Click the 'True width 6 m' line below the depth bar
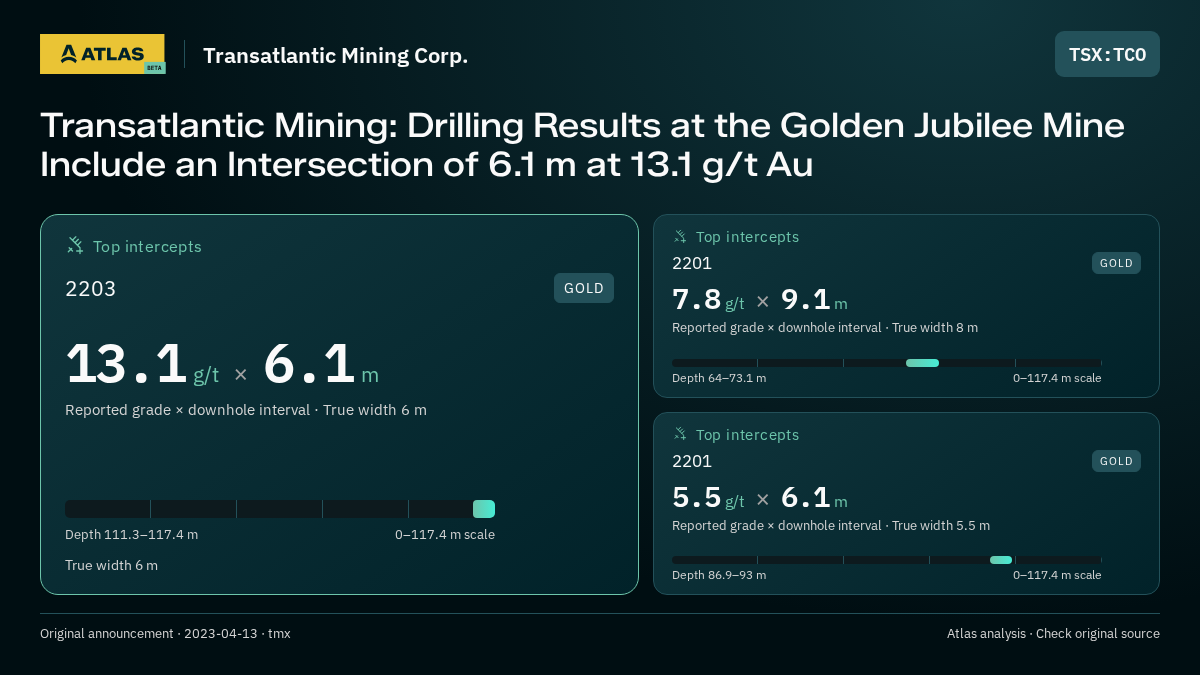 pyautogui.click(x=111, y=565)
